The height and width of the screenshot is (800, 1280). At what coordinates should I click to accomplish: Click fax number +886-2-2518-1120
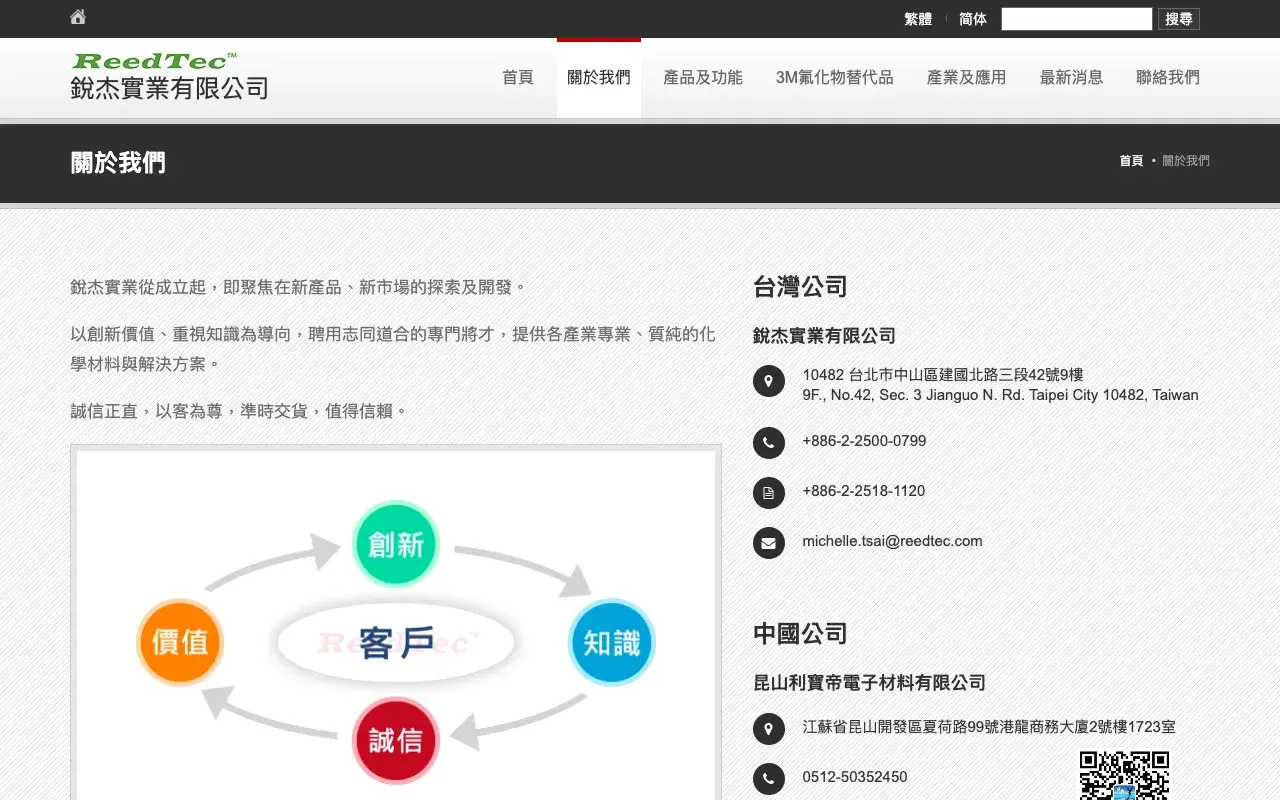coord(864,491)
